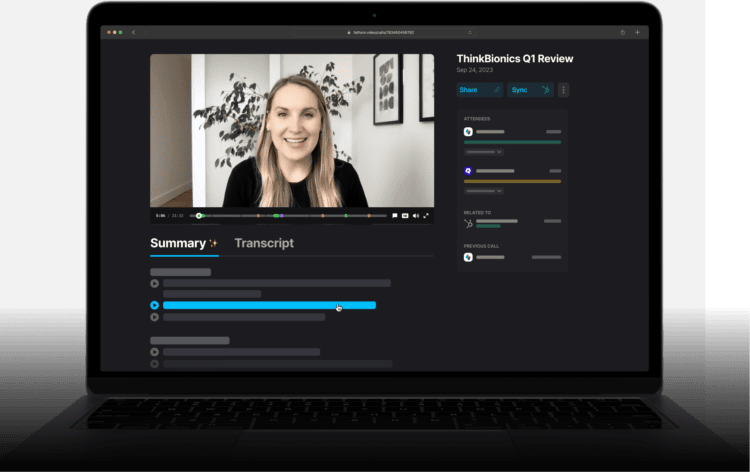Click the first attendee's green talk-time bar
The image size is (750, 472).
point(512,142)
